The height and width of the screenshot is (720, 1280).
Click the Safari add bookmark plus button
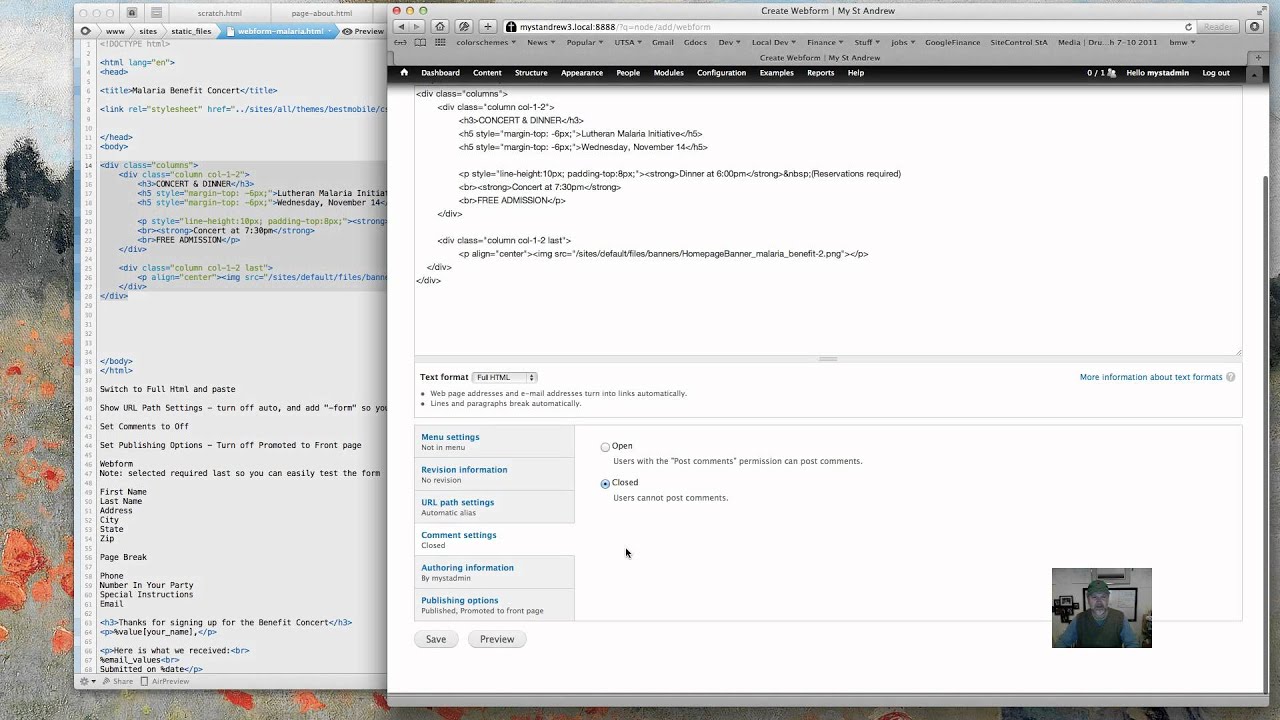pos(488,27)
